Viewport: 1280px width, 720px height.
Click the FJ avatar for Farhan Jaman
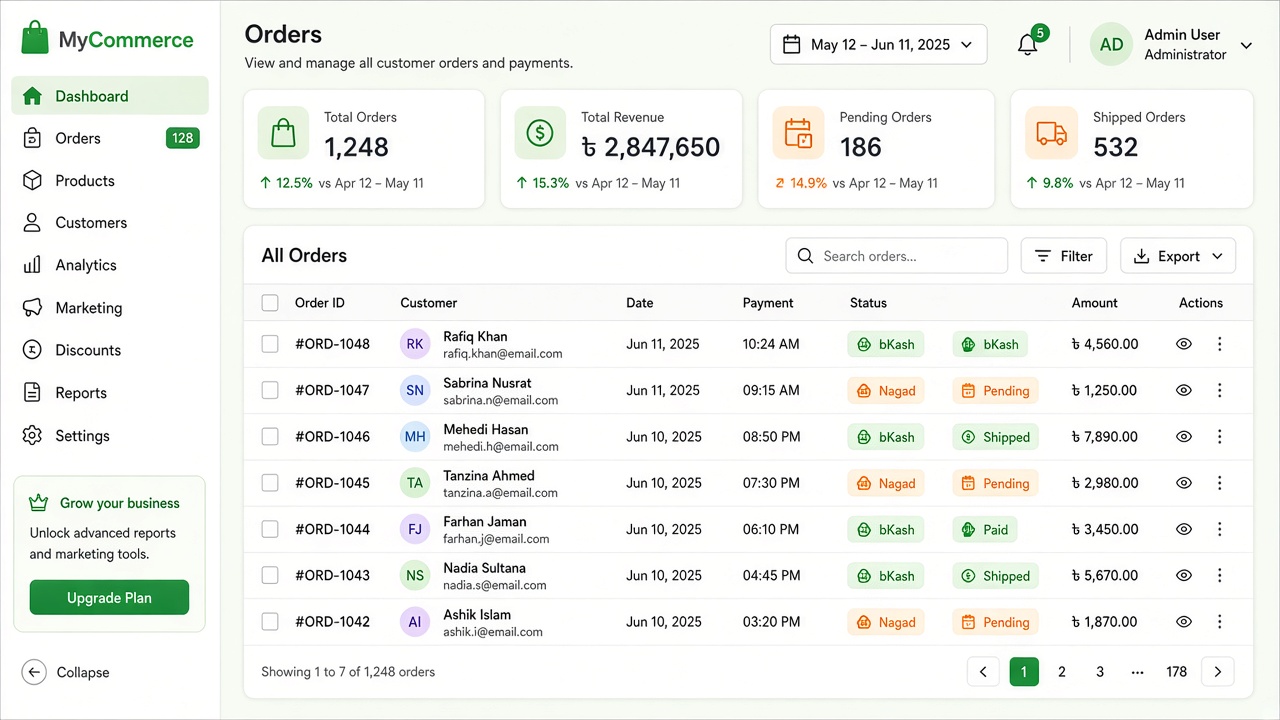tap(415, 529)
